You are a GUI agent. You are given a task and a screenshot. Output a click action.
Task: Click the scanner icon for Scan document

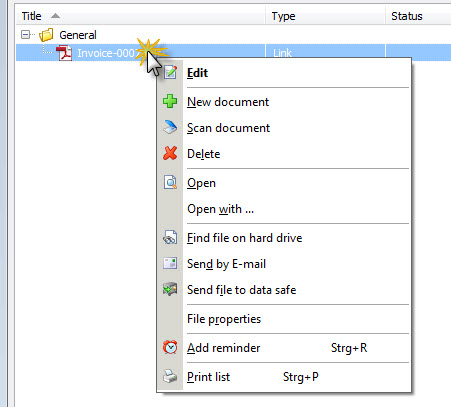tap(170, 127)
